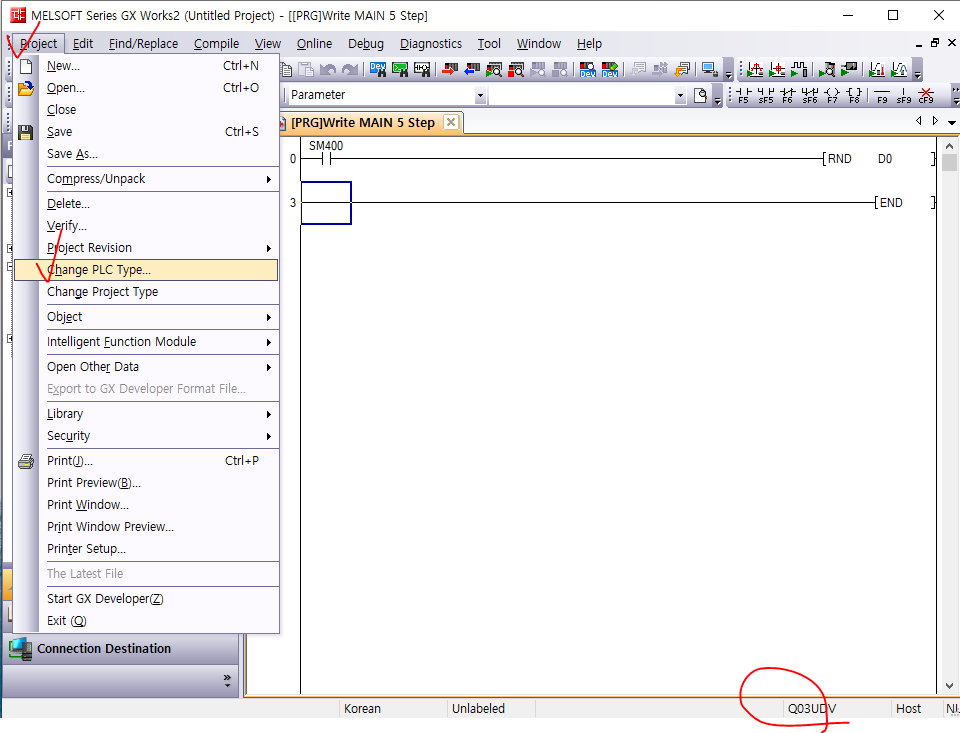Open the instruction search binoculars icon

click(x=400, y=69)
